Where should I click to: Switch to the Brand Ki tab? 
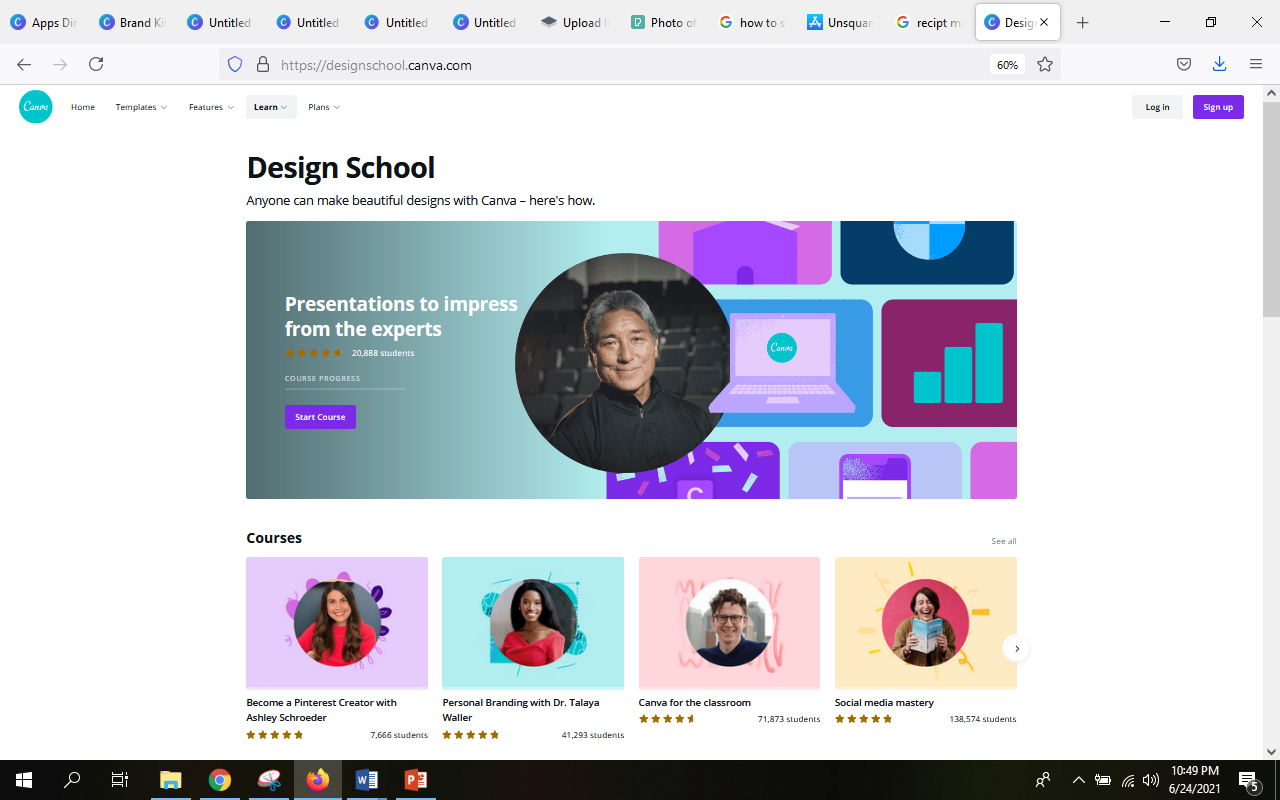click(x=132, y=22)
